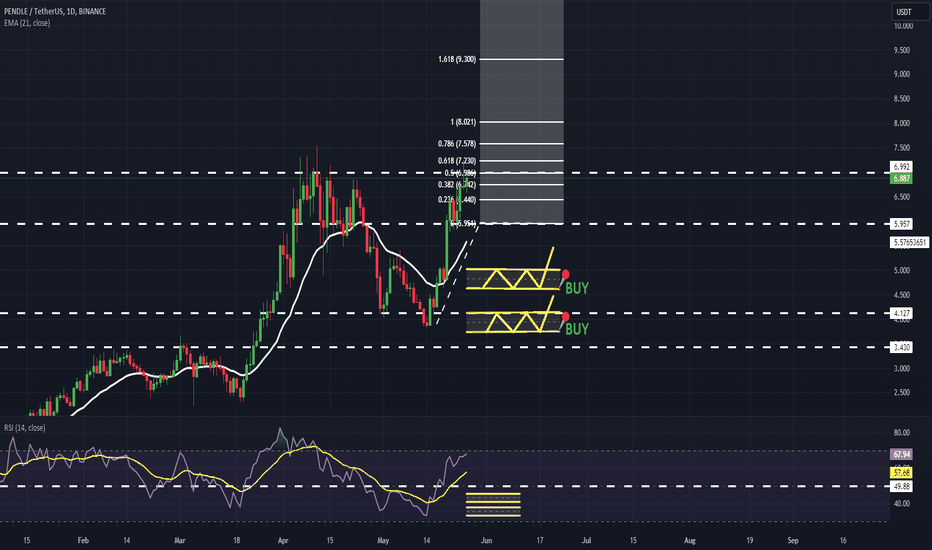Click the green 6.887 current price label

pos(901,178)
